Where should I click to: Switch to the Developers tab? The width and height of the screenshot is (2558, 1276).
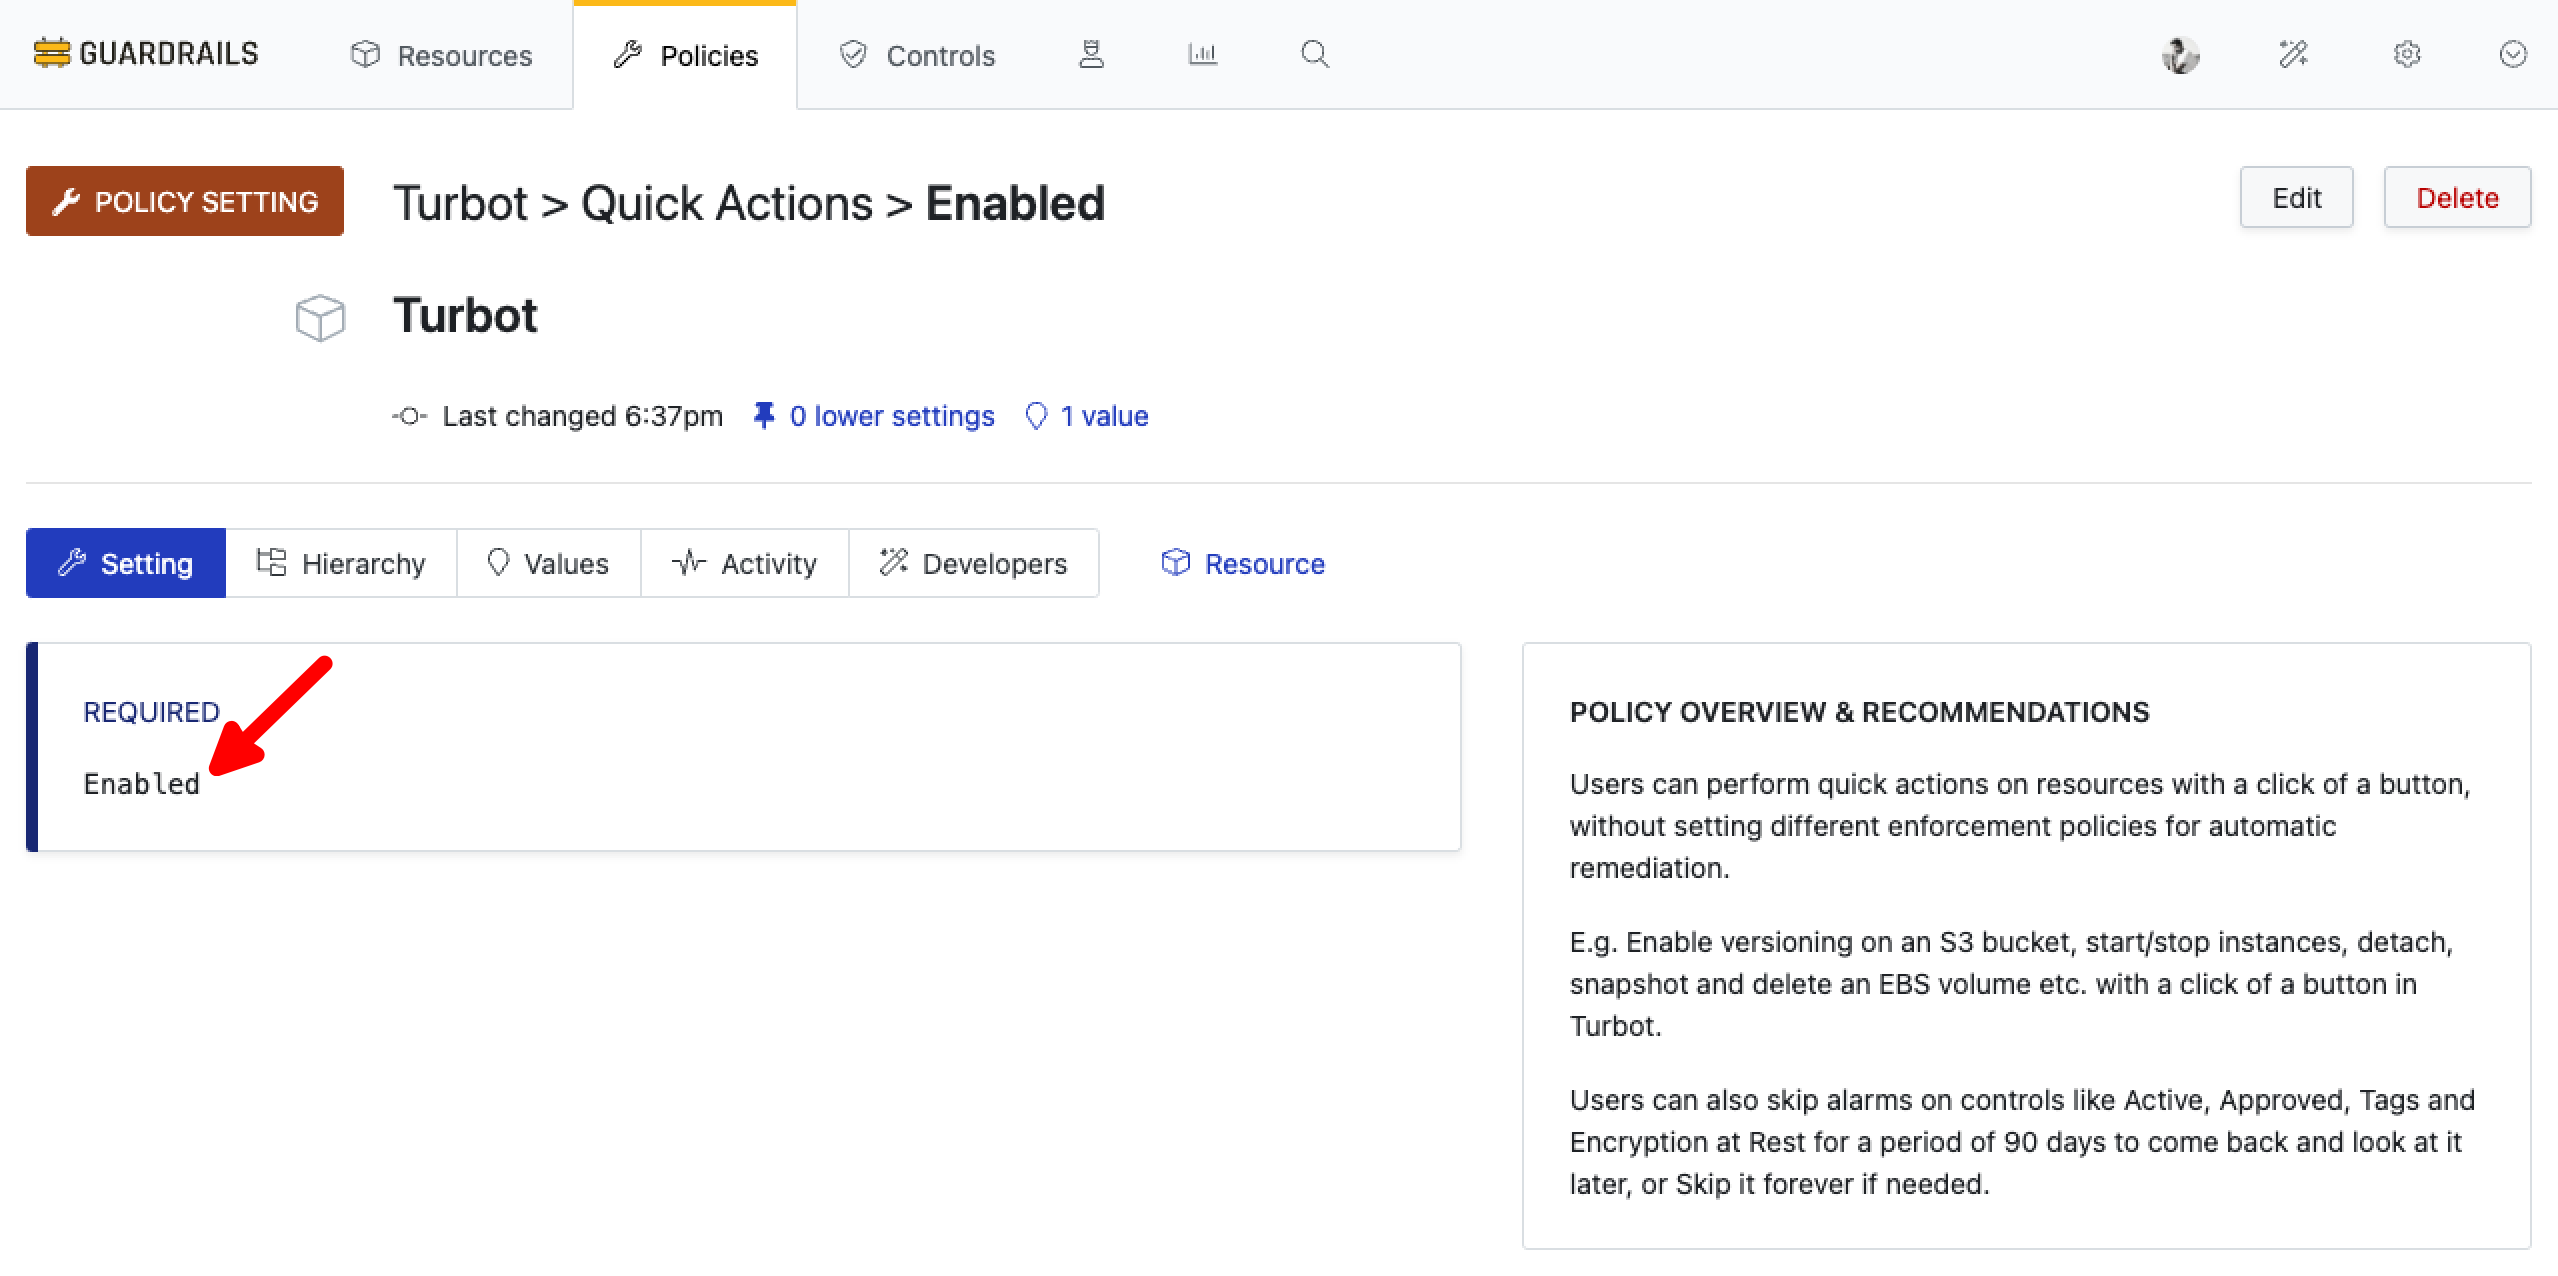click(x=973, y=562)
